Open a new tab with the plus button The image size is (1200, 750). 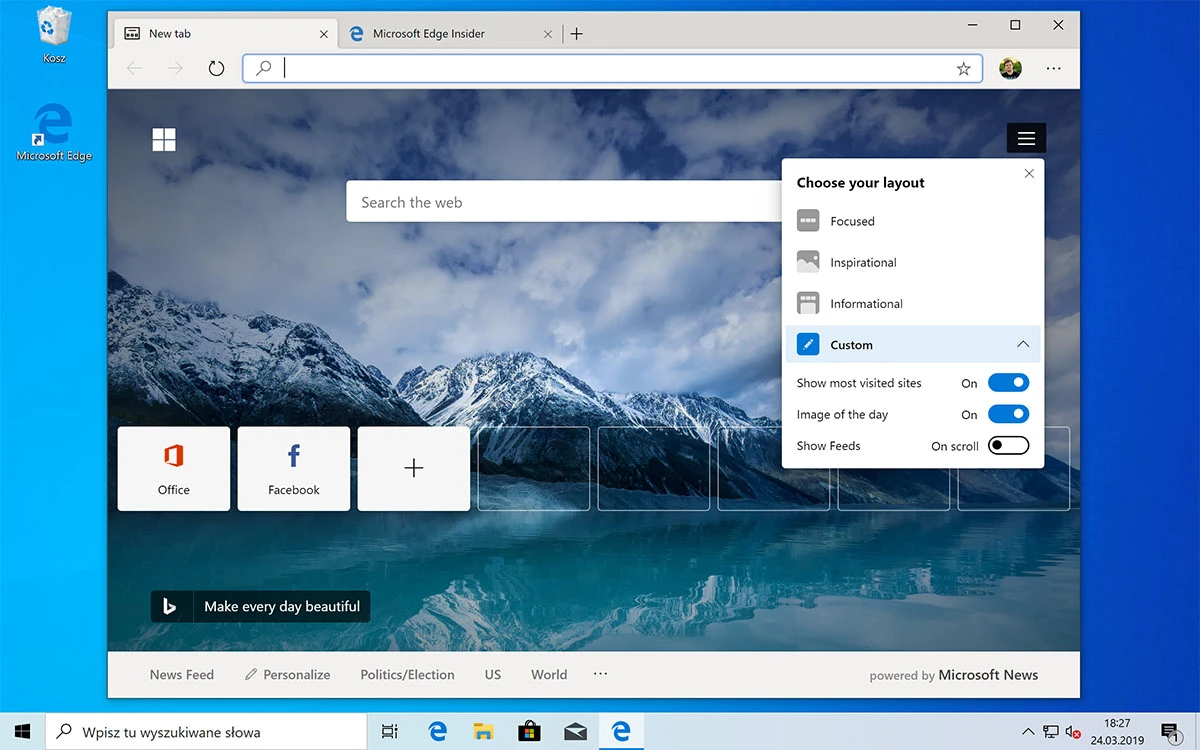point(576,33)
